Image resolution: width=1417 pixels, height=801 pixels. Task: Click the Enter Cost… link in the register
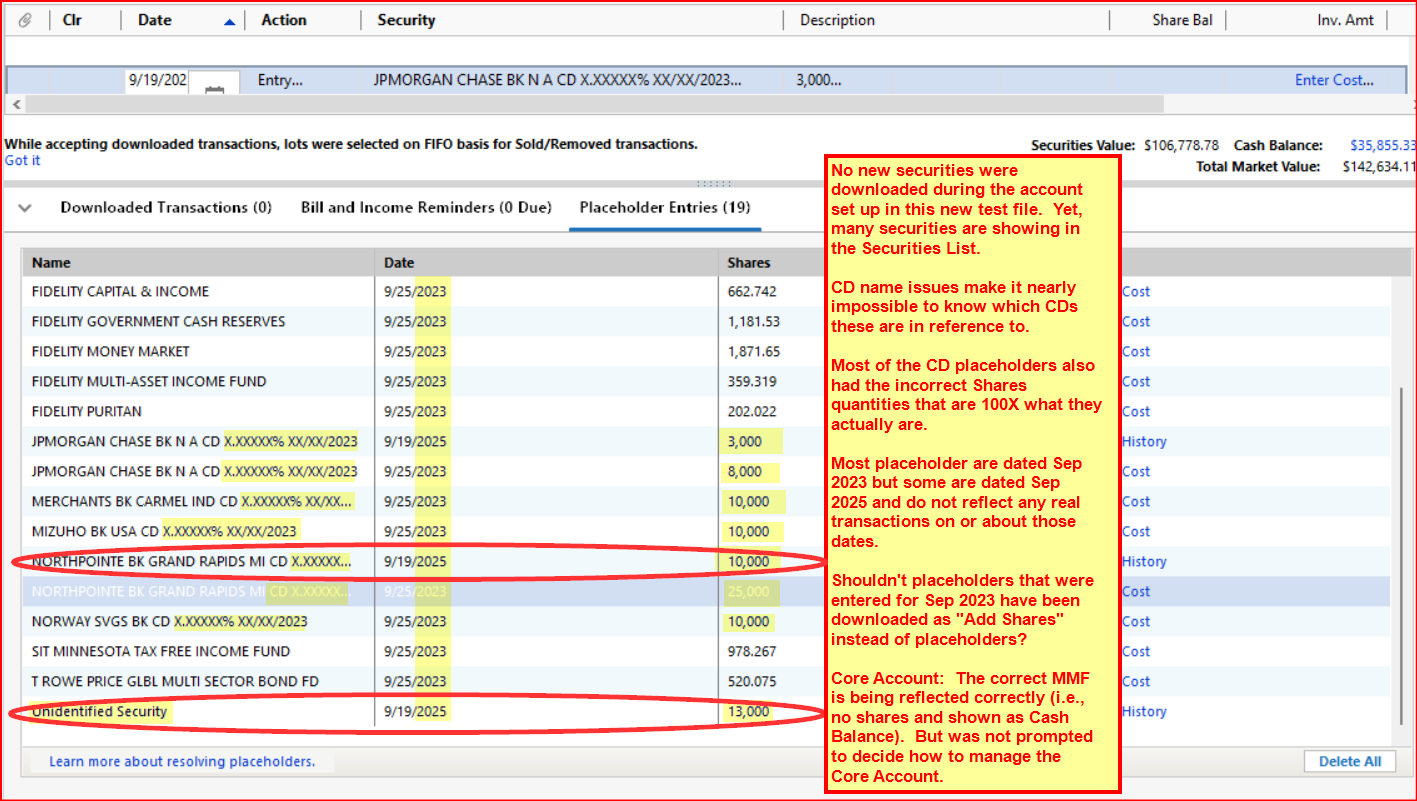1334,80
